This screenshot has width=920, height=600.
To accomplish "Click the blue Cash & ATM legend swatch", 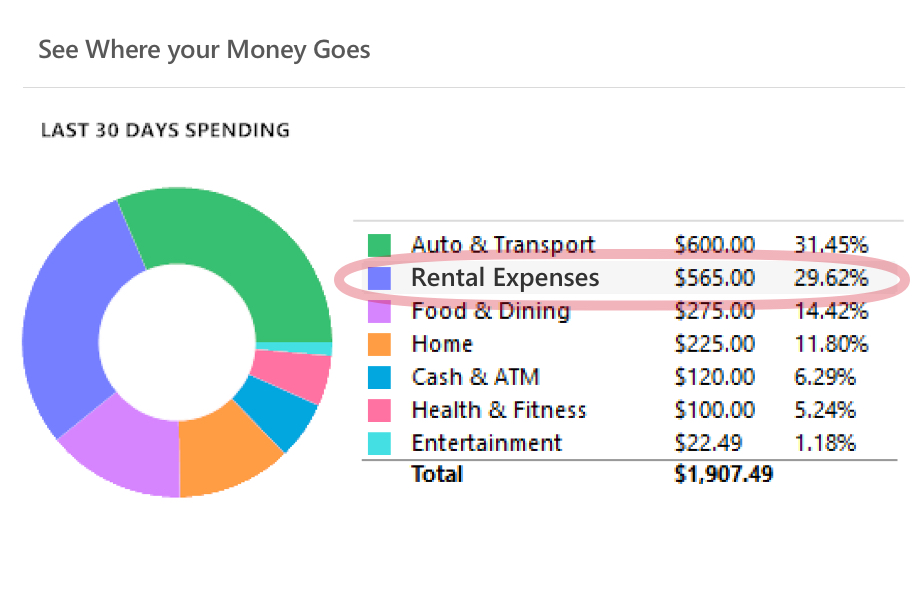I will point(379,377).
